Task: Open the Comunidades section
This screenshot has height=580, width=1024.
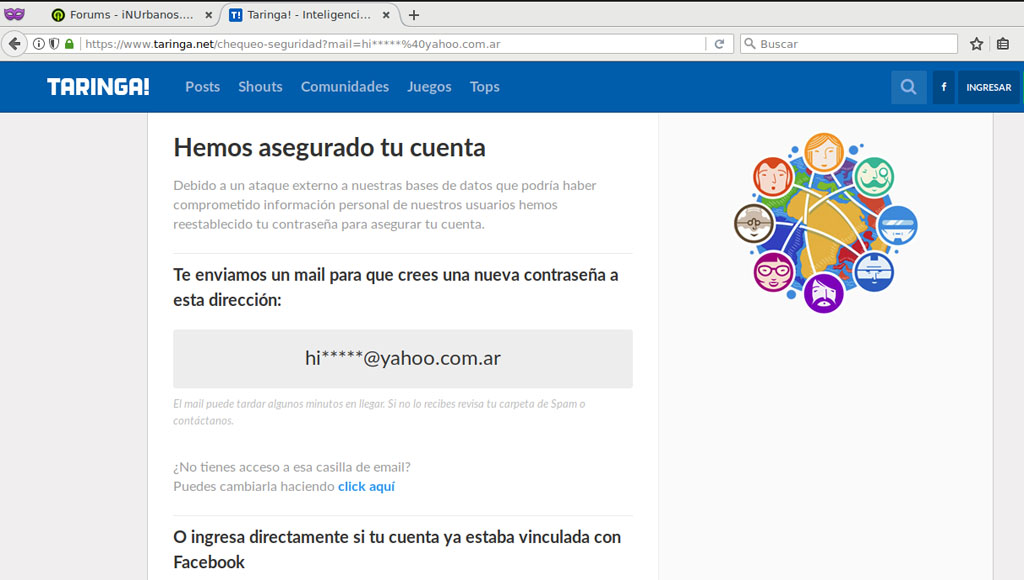Action: [x=344, y=87]
